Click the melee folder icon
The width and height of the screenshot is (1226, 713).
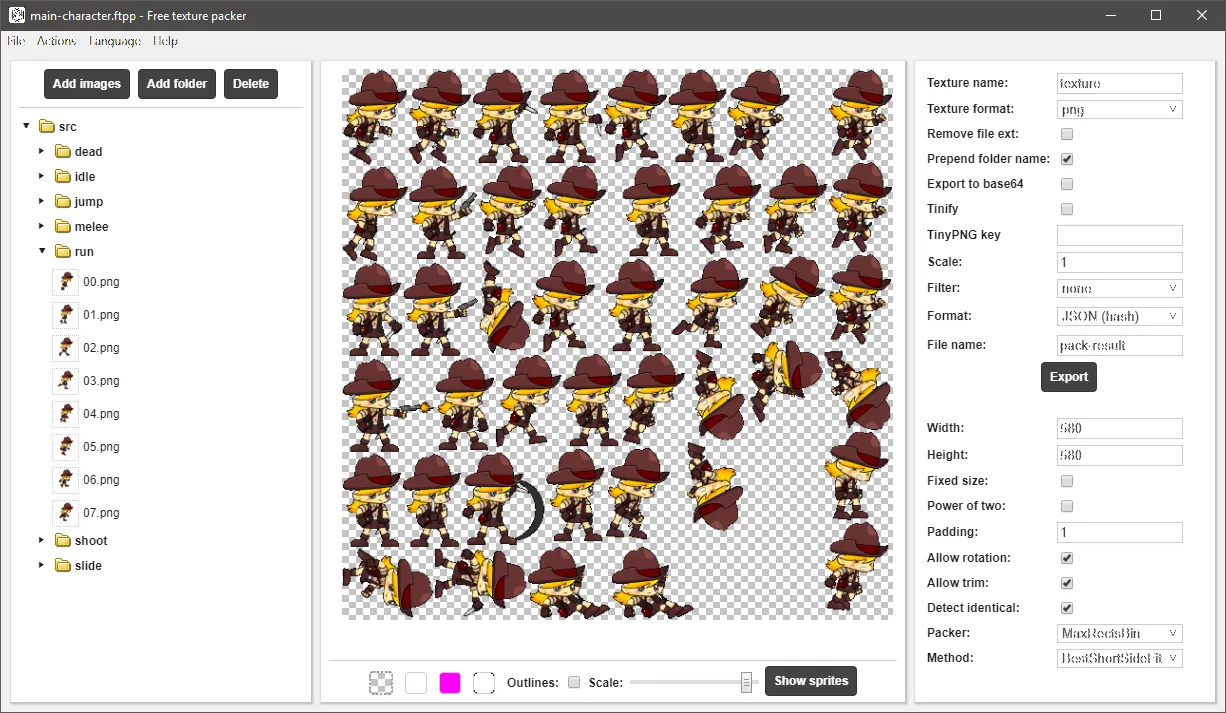coord(62,227)
